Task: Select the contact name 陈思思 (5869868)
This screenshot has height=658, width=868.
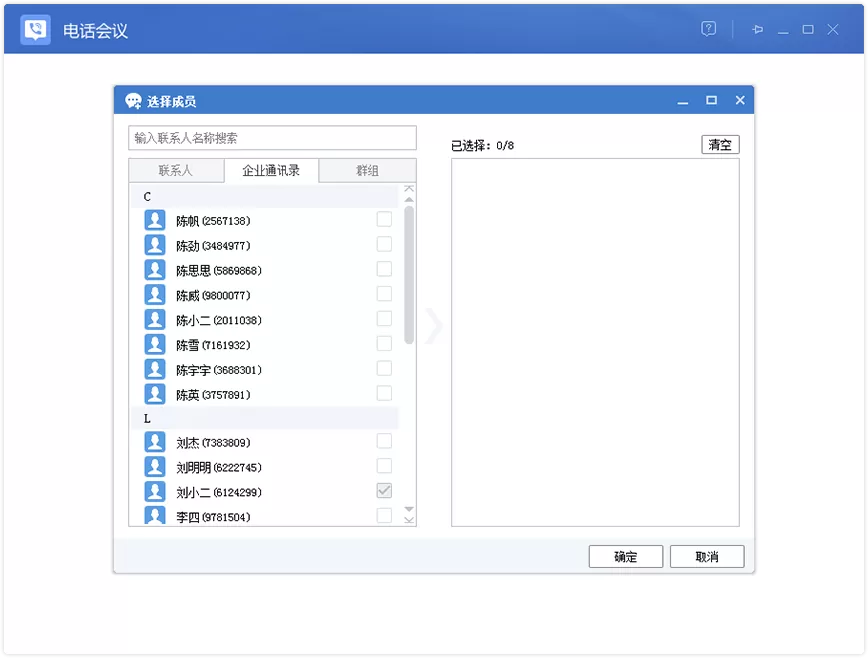Action: point(219,271)
